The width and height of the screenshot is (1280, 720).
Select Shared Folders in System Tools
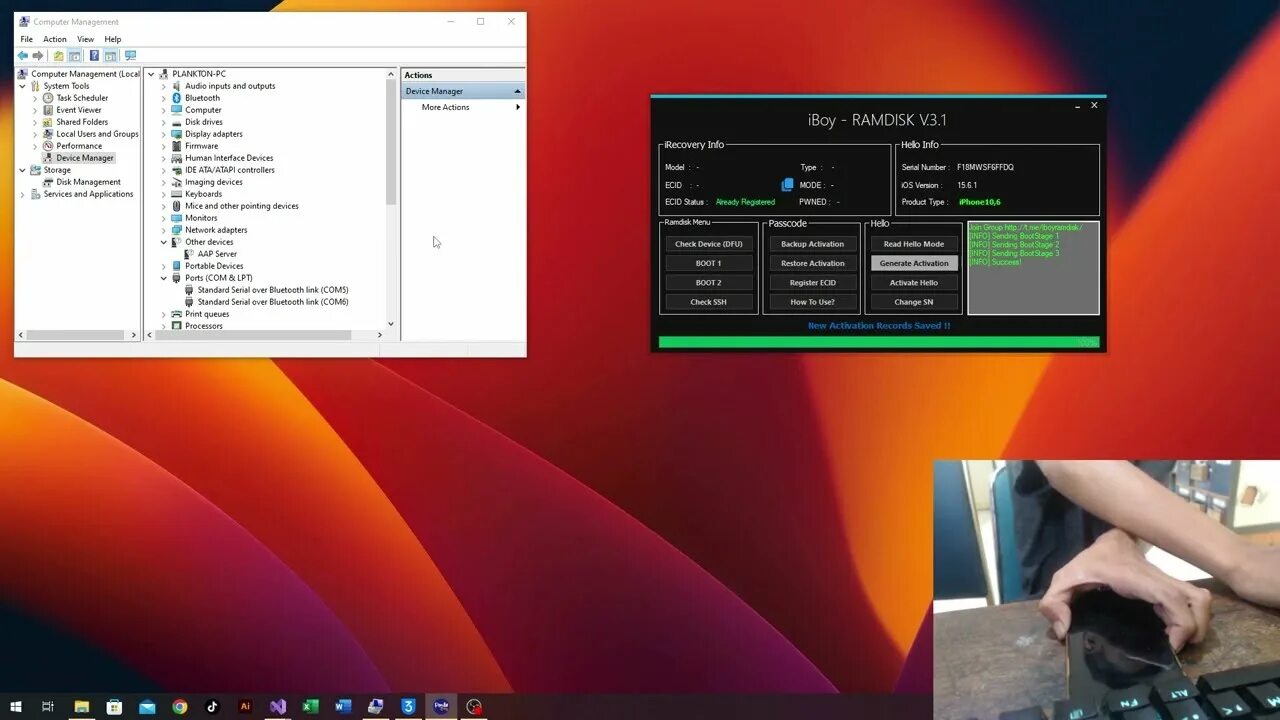82,122
